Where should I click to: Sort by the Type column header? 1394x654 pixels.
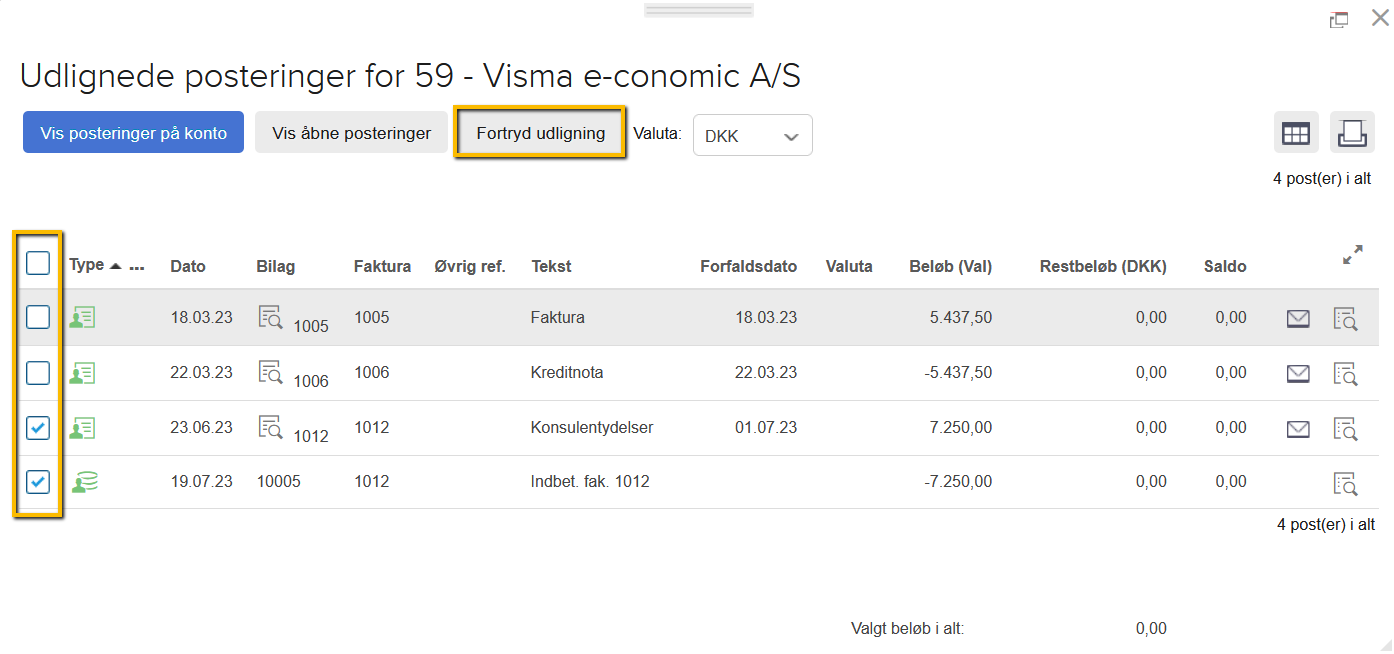87,265
